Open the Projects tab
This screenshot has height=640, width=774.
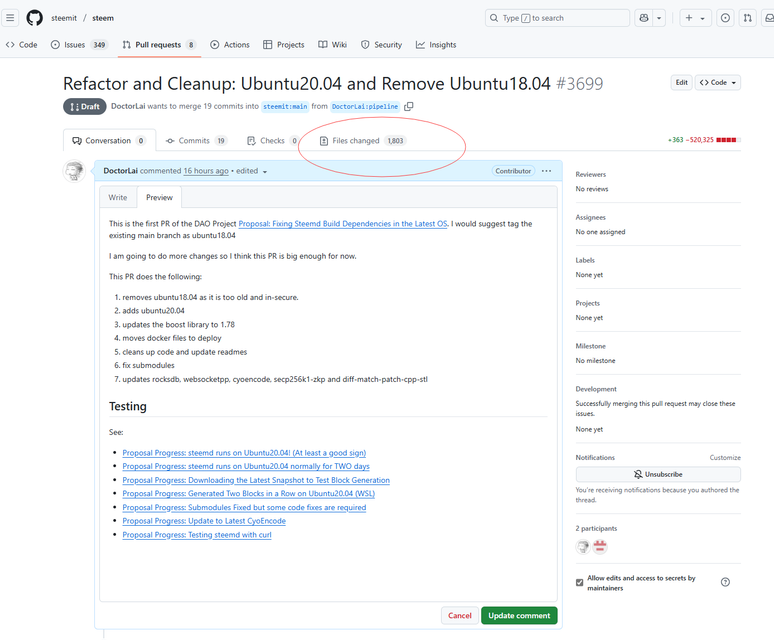click(284, 44)
